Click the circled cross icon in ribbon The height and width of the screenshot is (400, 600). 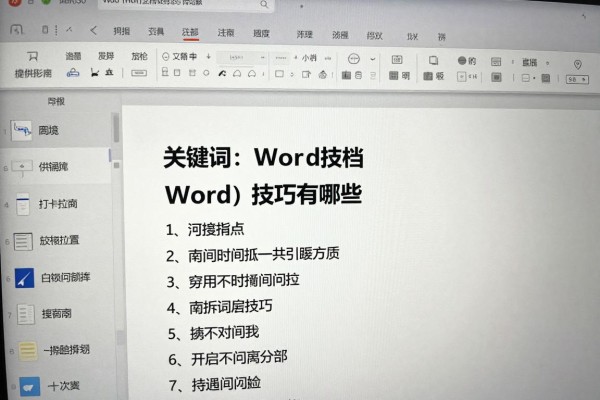coord(354,59)
